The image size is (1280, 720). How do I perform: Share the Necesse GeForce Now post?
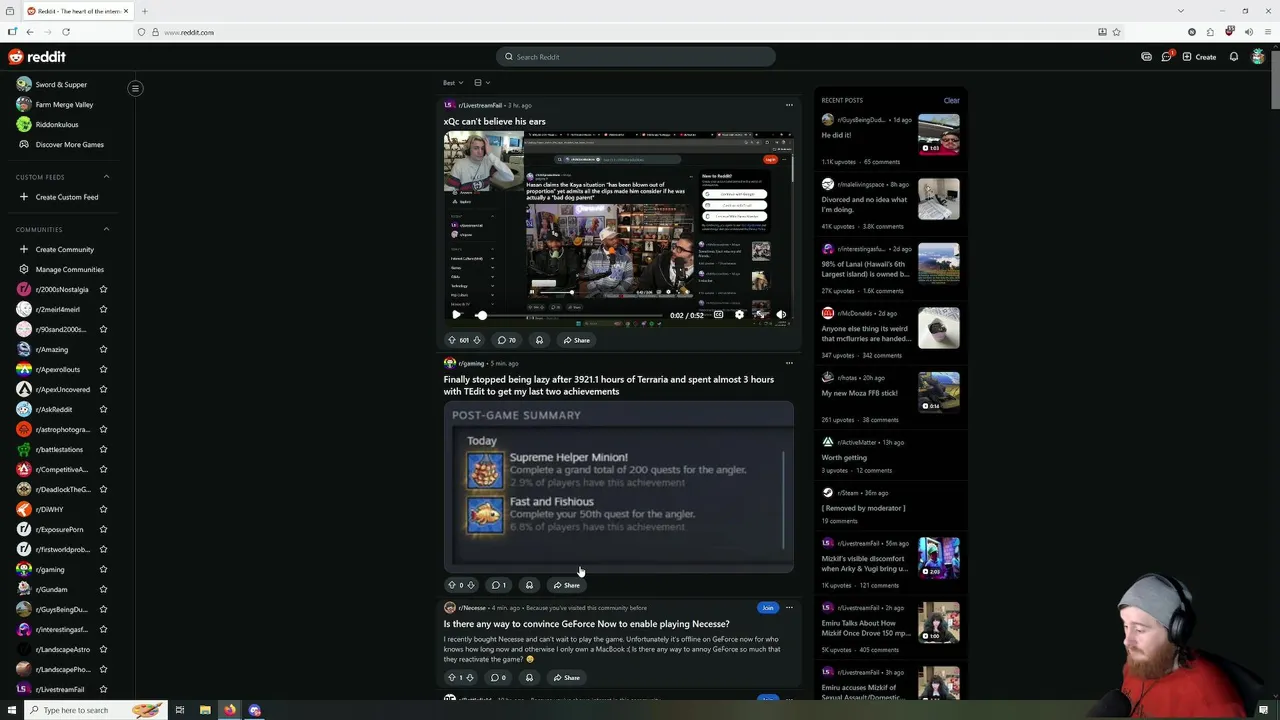coord(566,677)
